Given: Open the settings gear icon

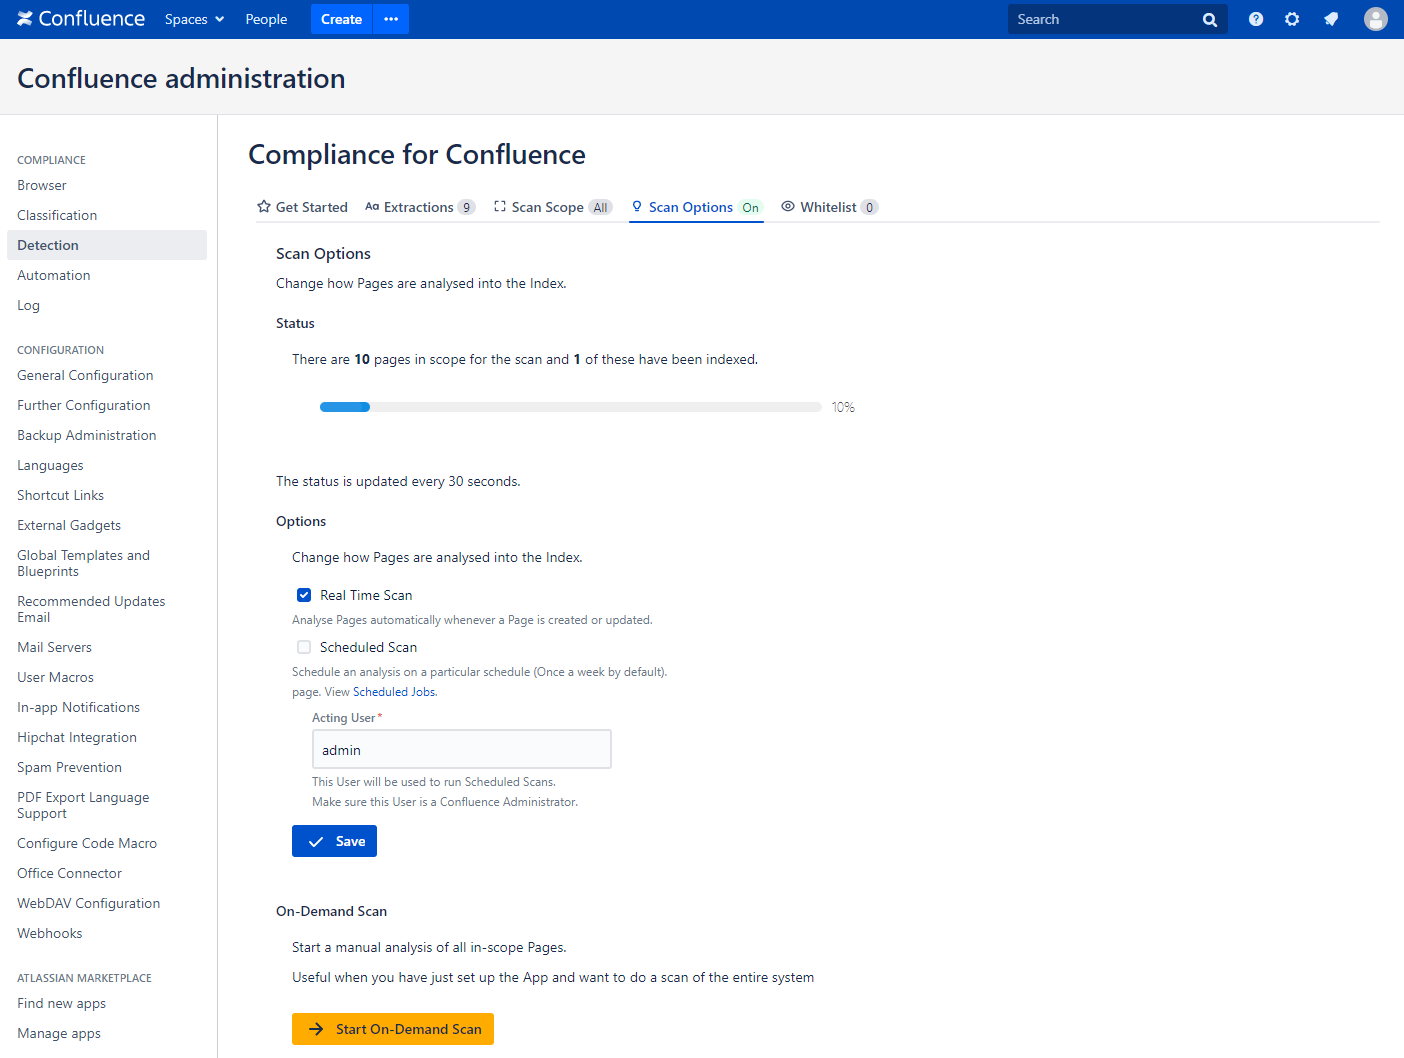Looking at the screenshot, I should 1292,19.
